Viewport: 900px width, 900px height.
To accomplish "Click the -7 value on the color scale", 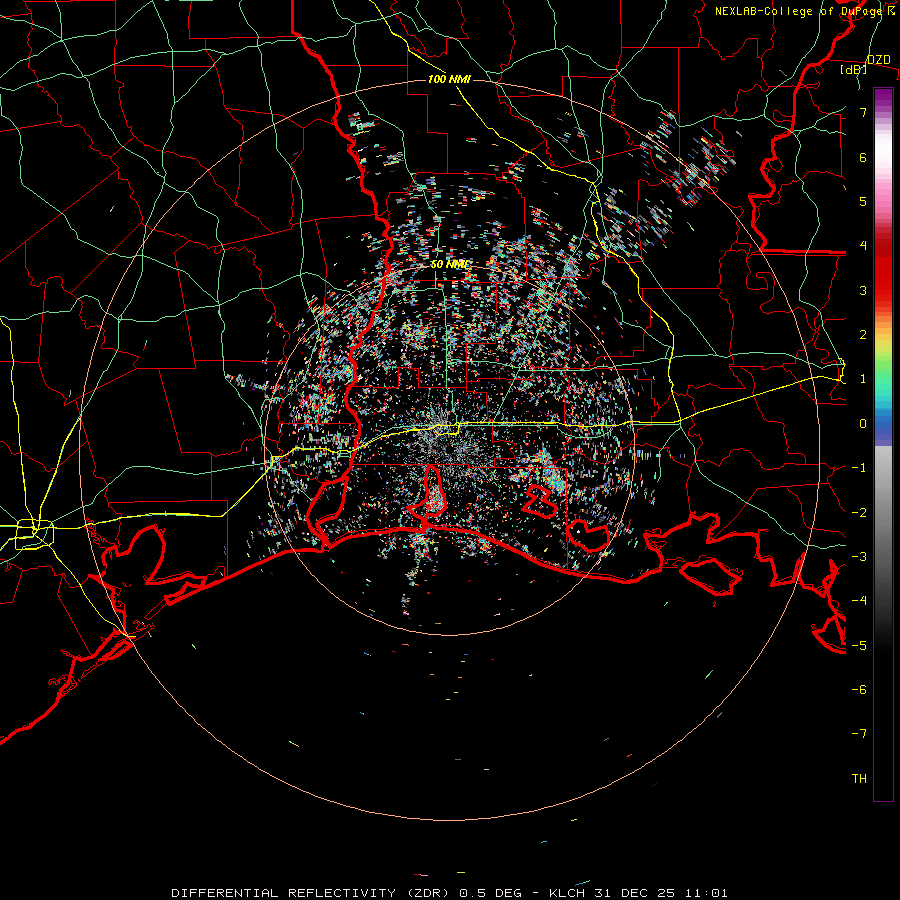I will pyautogui.click(x=859, y=734).
